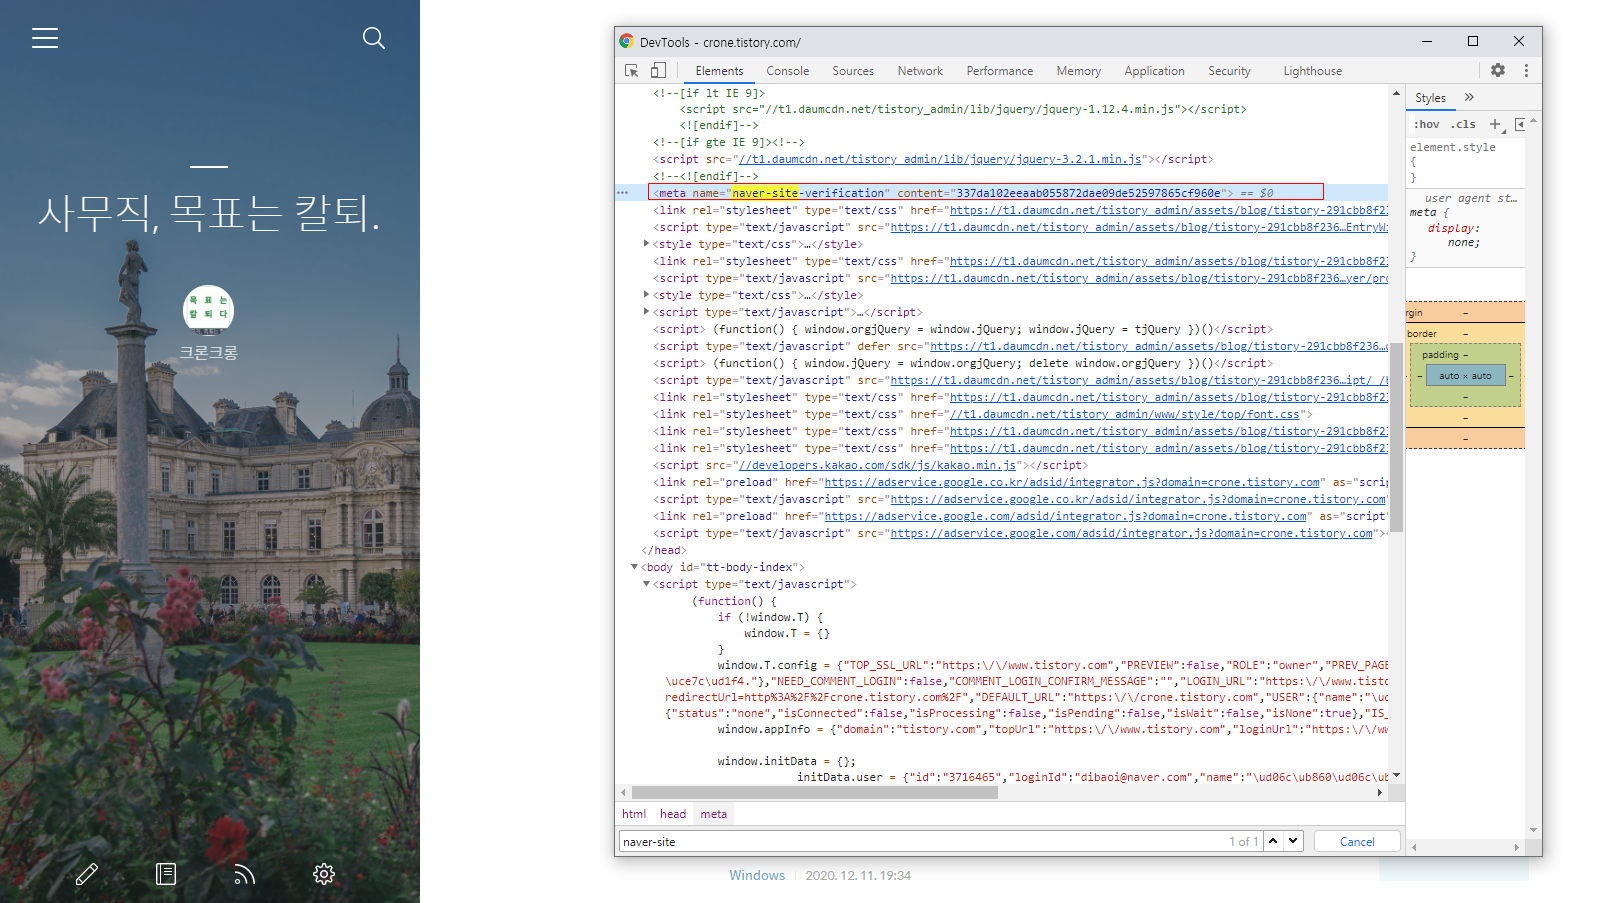Activate the inspect element picker tool
The image size is (1622, 903).
click(x=632, y=71)
